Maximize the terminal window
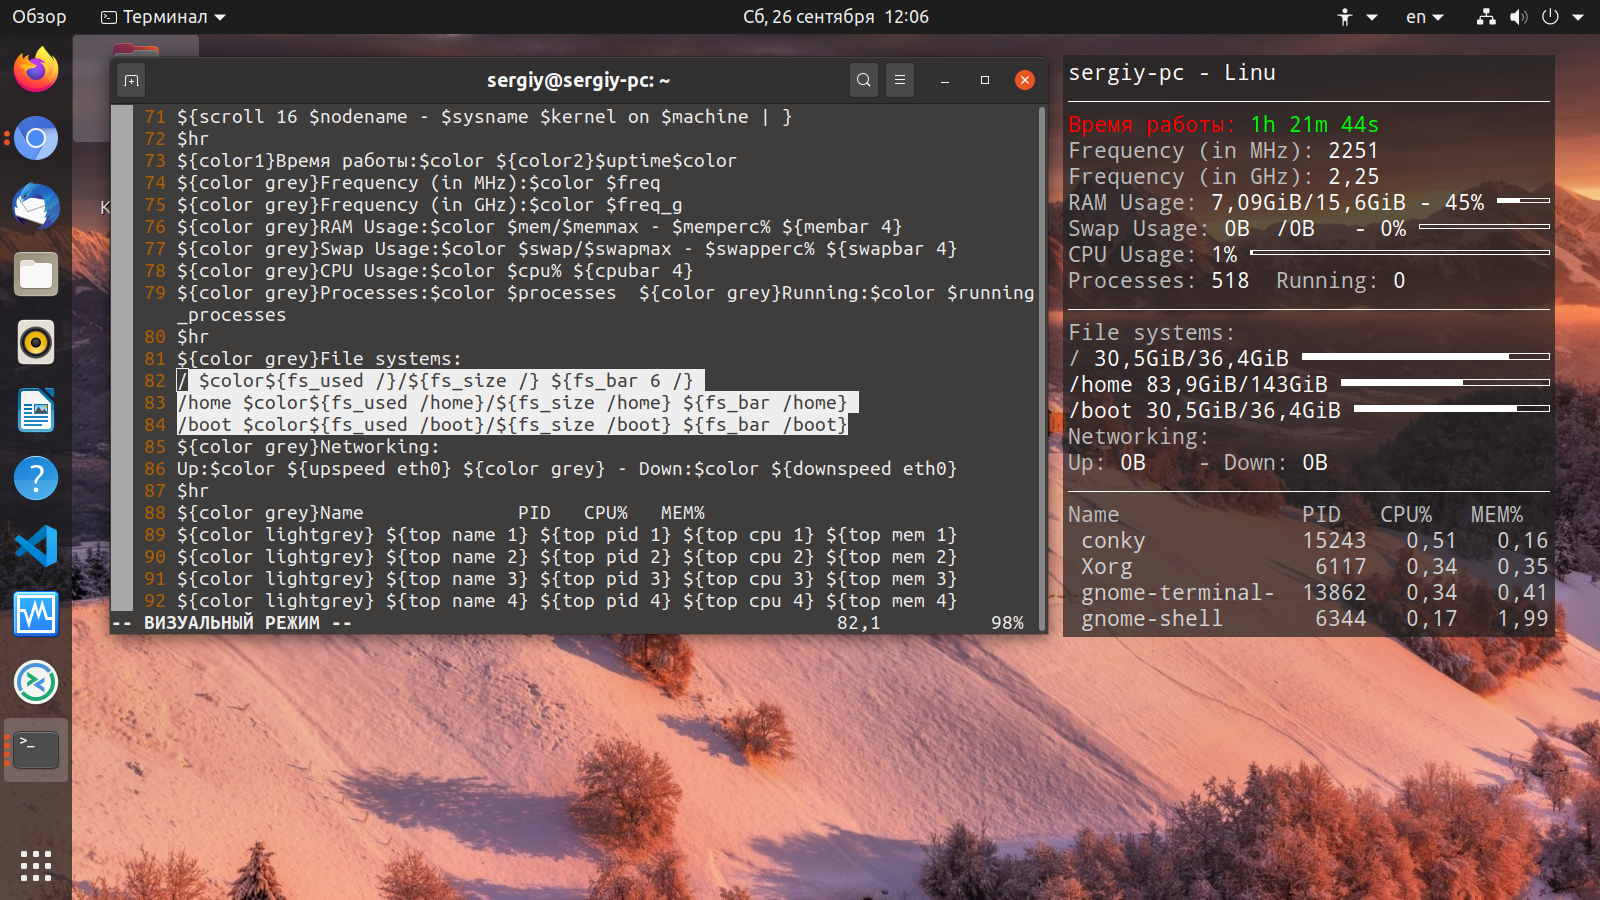 (x=985, y=80)
